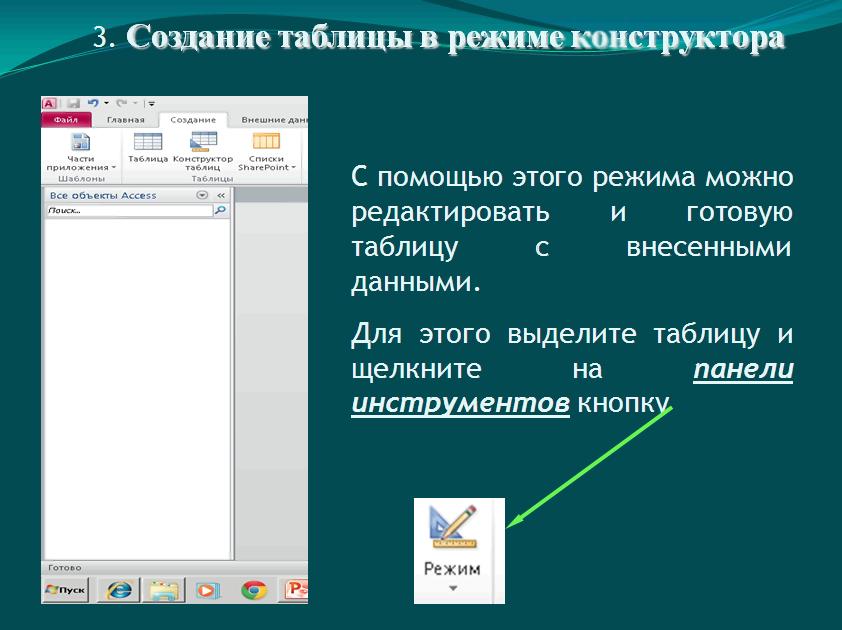842x630 pixels.
Task: Open the Customize Quick Access Toolbar dropdown
Action: point(151,103)
